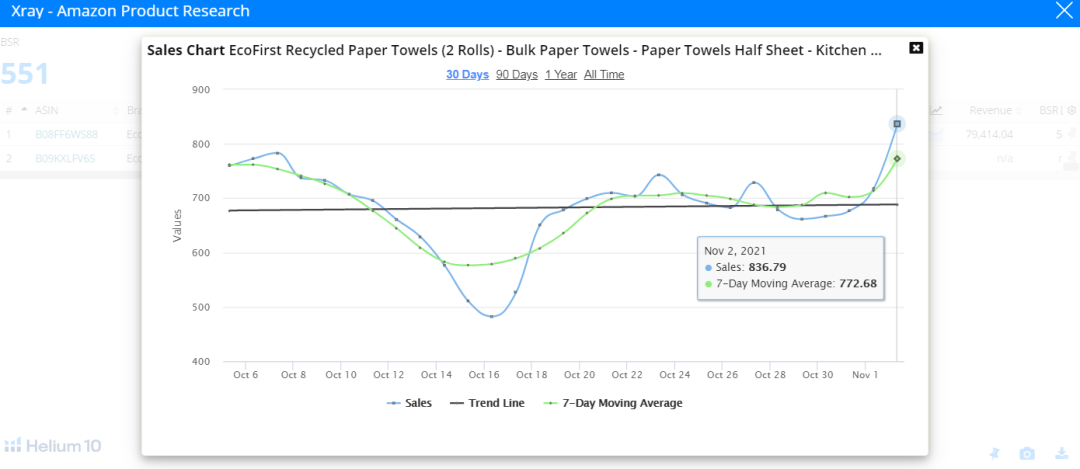Sort by row number column
Image resolution: width=1080 pixels, height=469 pixels.
9,110
